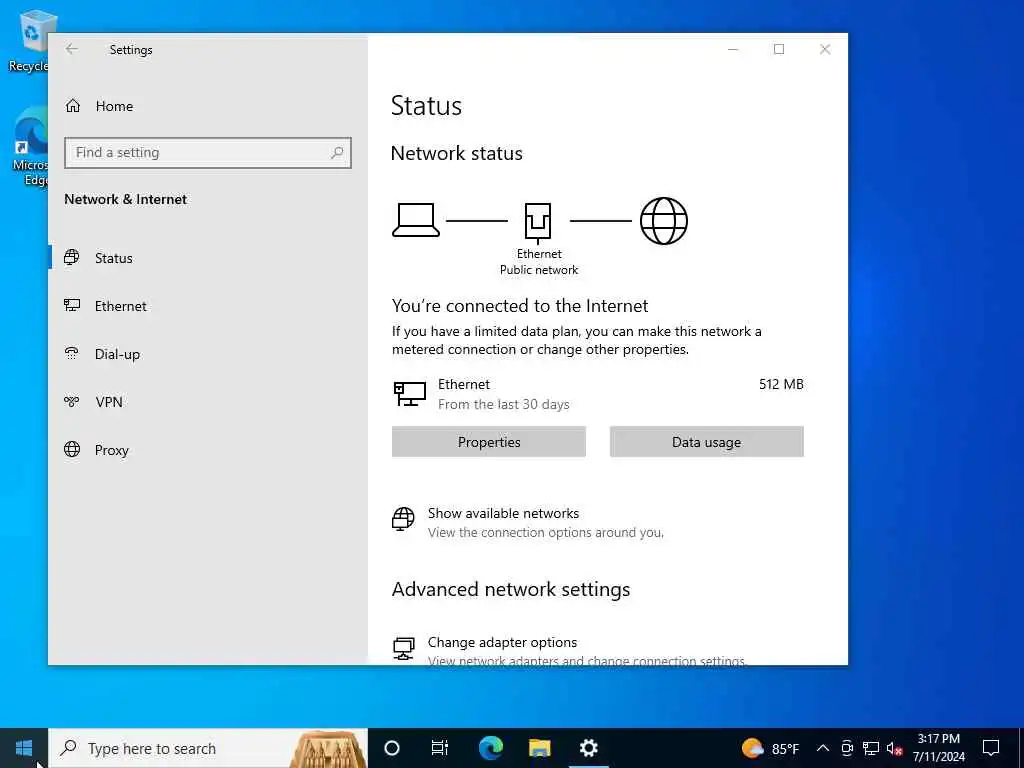Click the muted volume tray icon
1024x768 pixels.
(x=894, y=748)
